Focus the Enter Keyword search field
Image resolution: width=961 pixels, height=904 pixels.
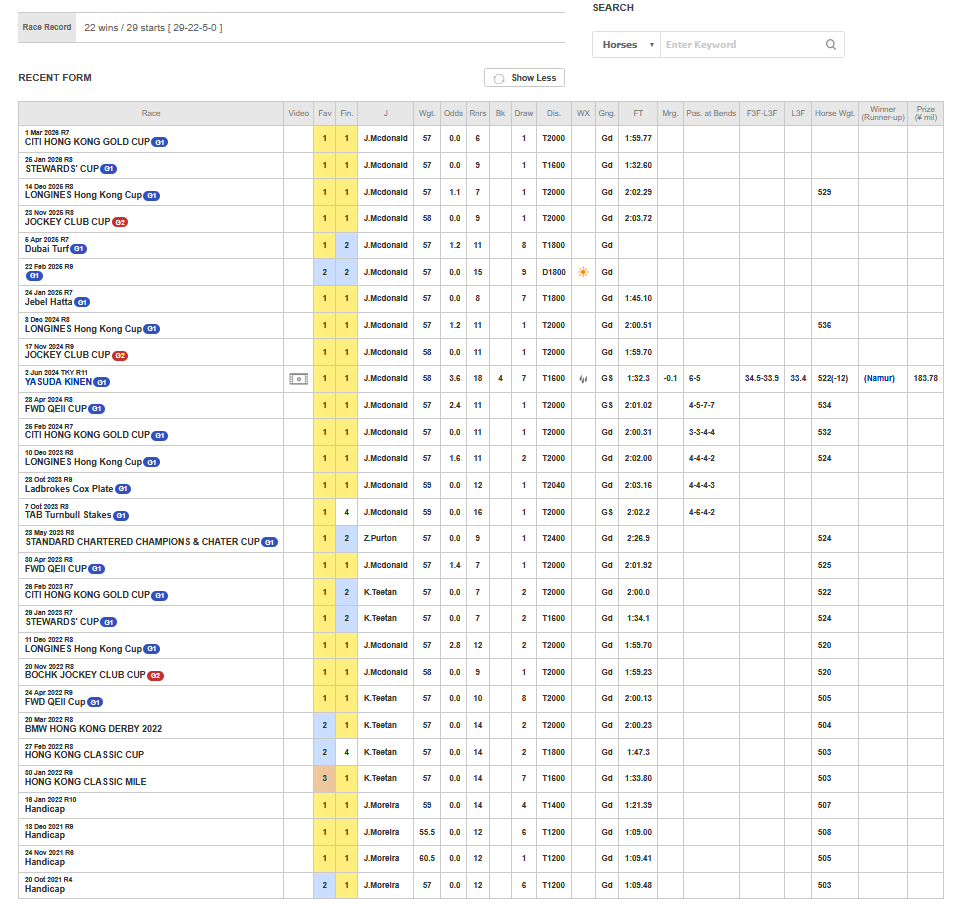pyautogui.click(x=743, y=45)
